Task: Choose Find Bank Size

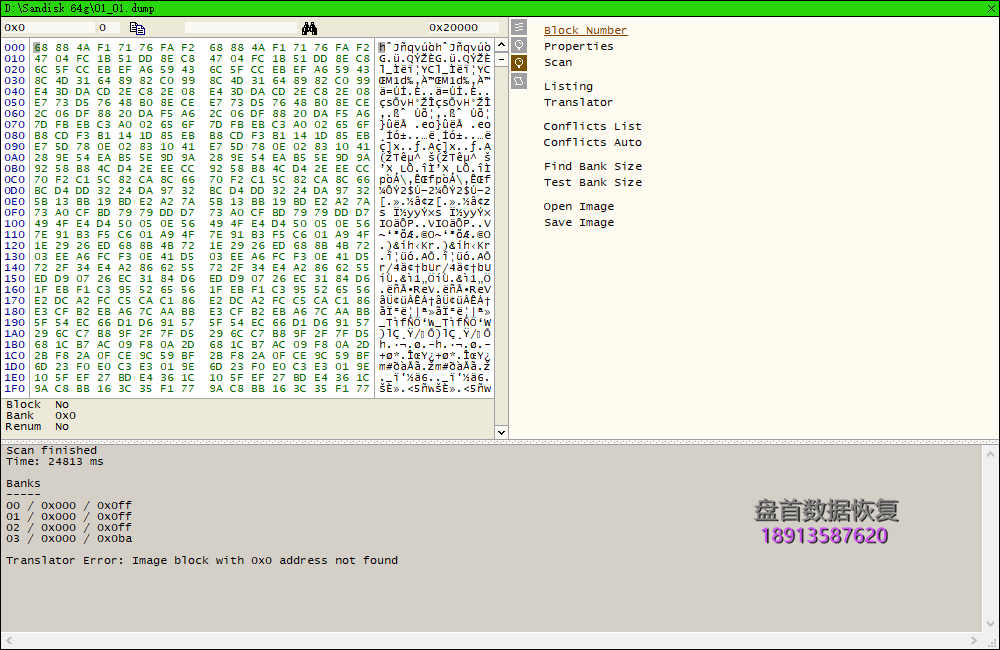Action: pos(592,166)
